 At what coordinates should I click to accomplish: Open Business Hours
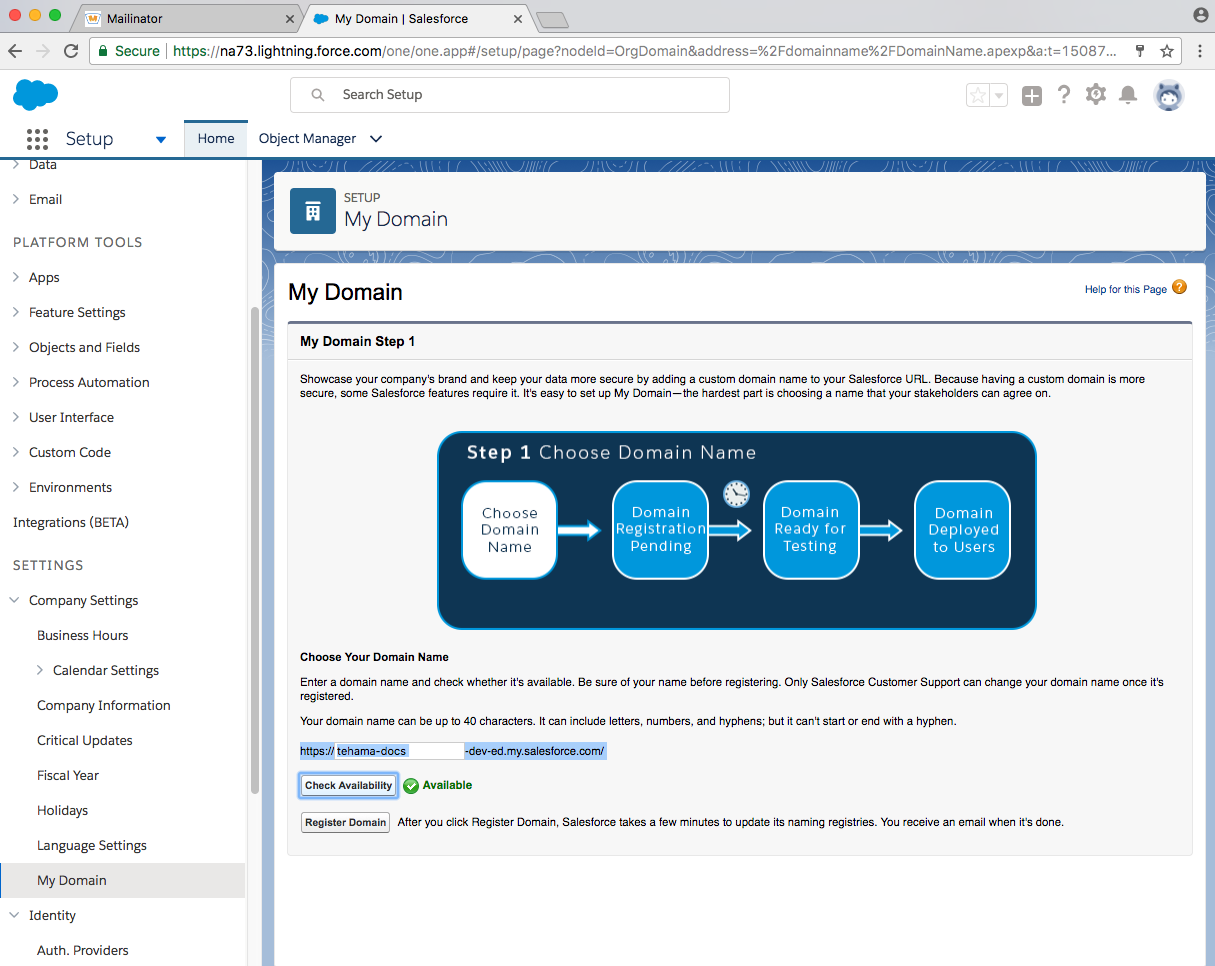[83, 636]
